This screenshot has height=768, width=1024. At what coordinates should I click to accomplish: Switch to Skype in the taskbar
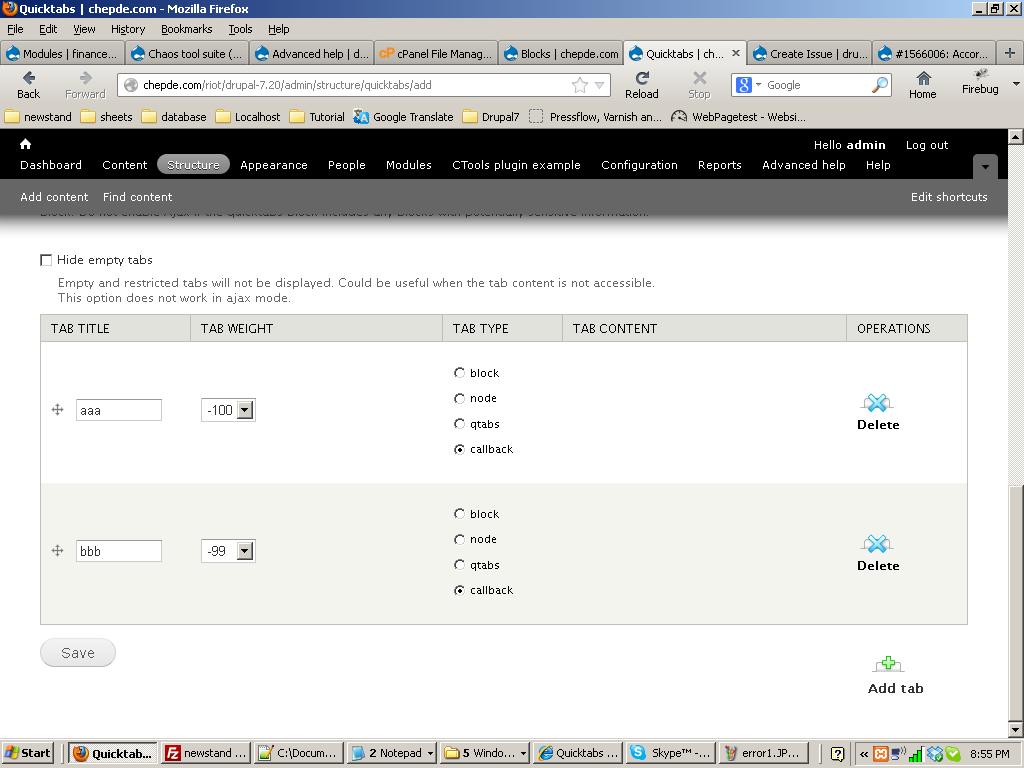coord(670,753)
